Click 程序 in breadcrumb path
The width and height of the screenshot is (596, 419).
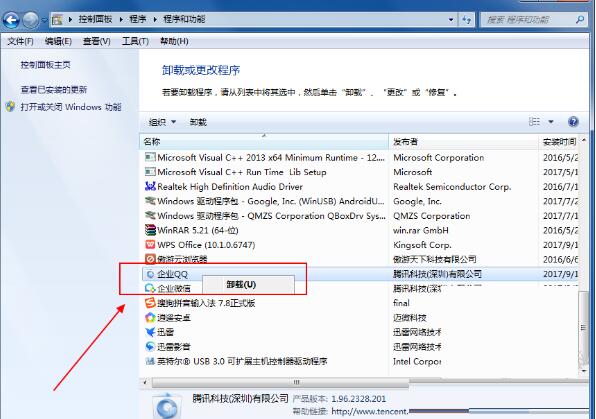point(138,19)
